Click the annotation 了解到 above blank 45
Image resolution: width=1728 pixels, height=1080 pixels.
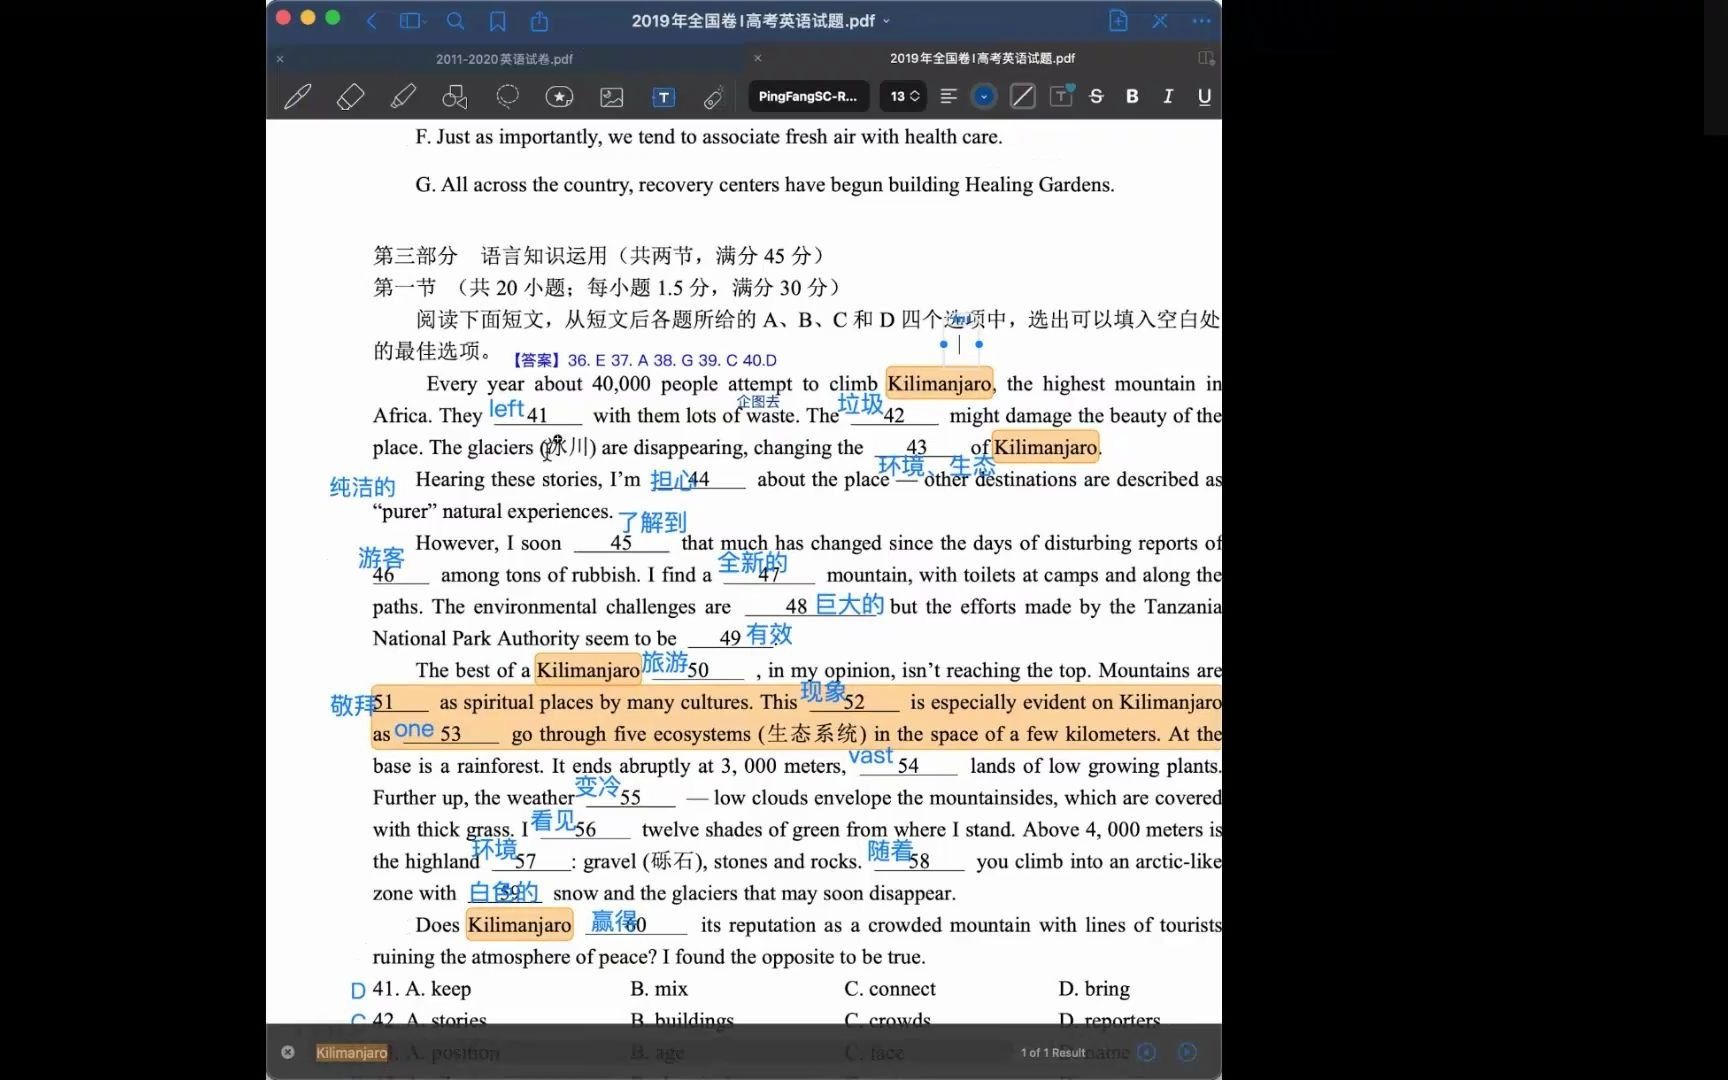(x=652, y=522)
